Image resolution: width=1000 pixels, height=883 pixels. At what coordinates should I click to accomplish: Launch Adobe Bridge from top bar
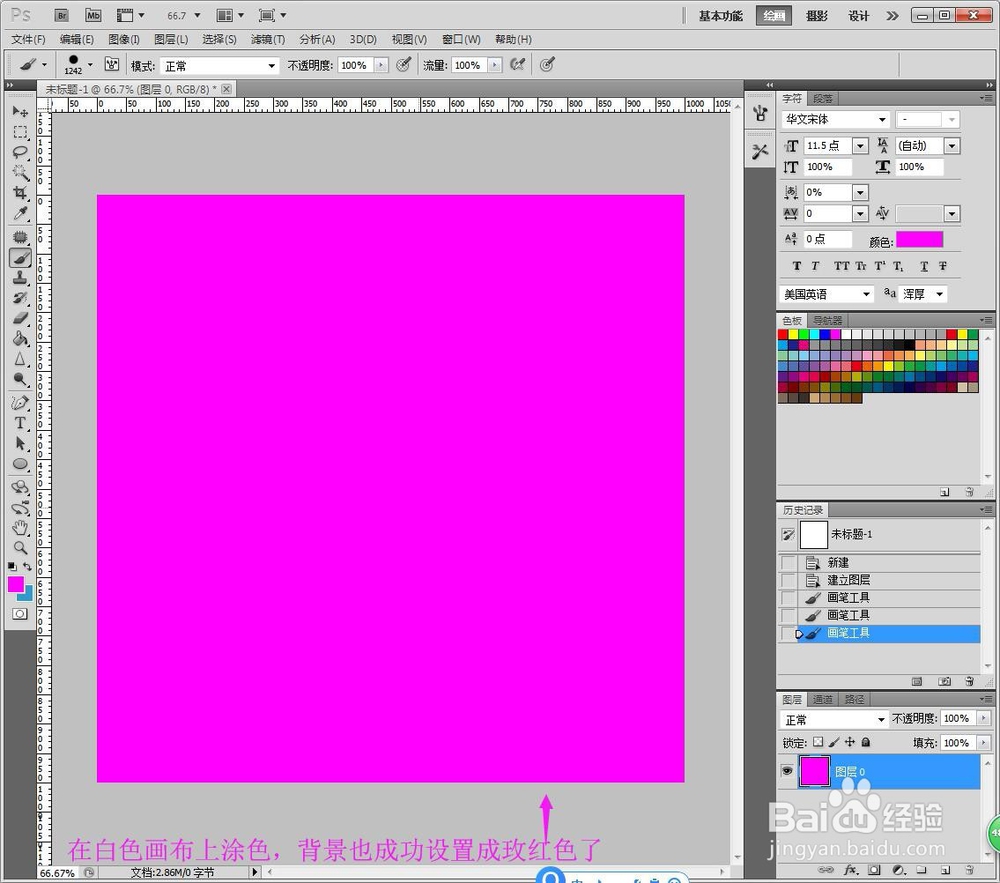(x=62, y=15)
